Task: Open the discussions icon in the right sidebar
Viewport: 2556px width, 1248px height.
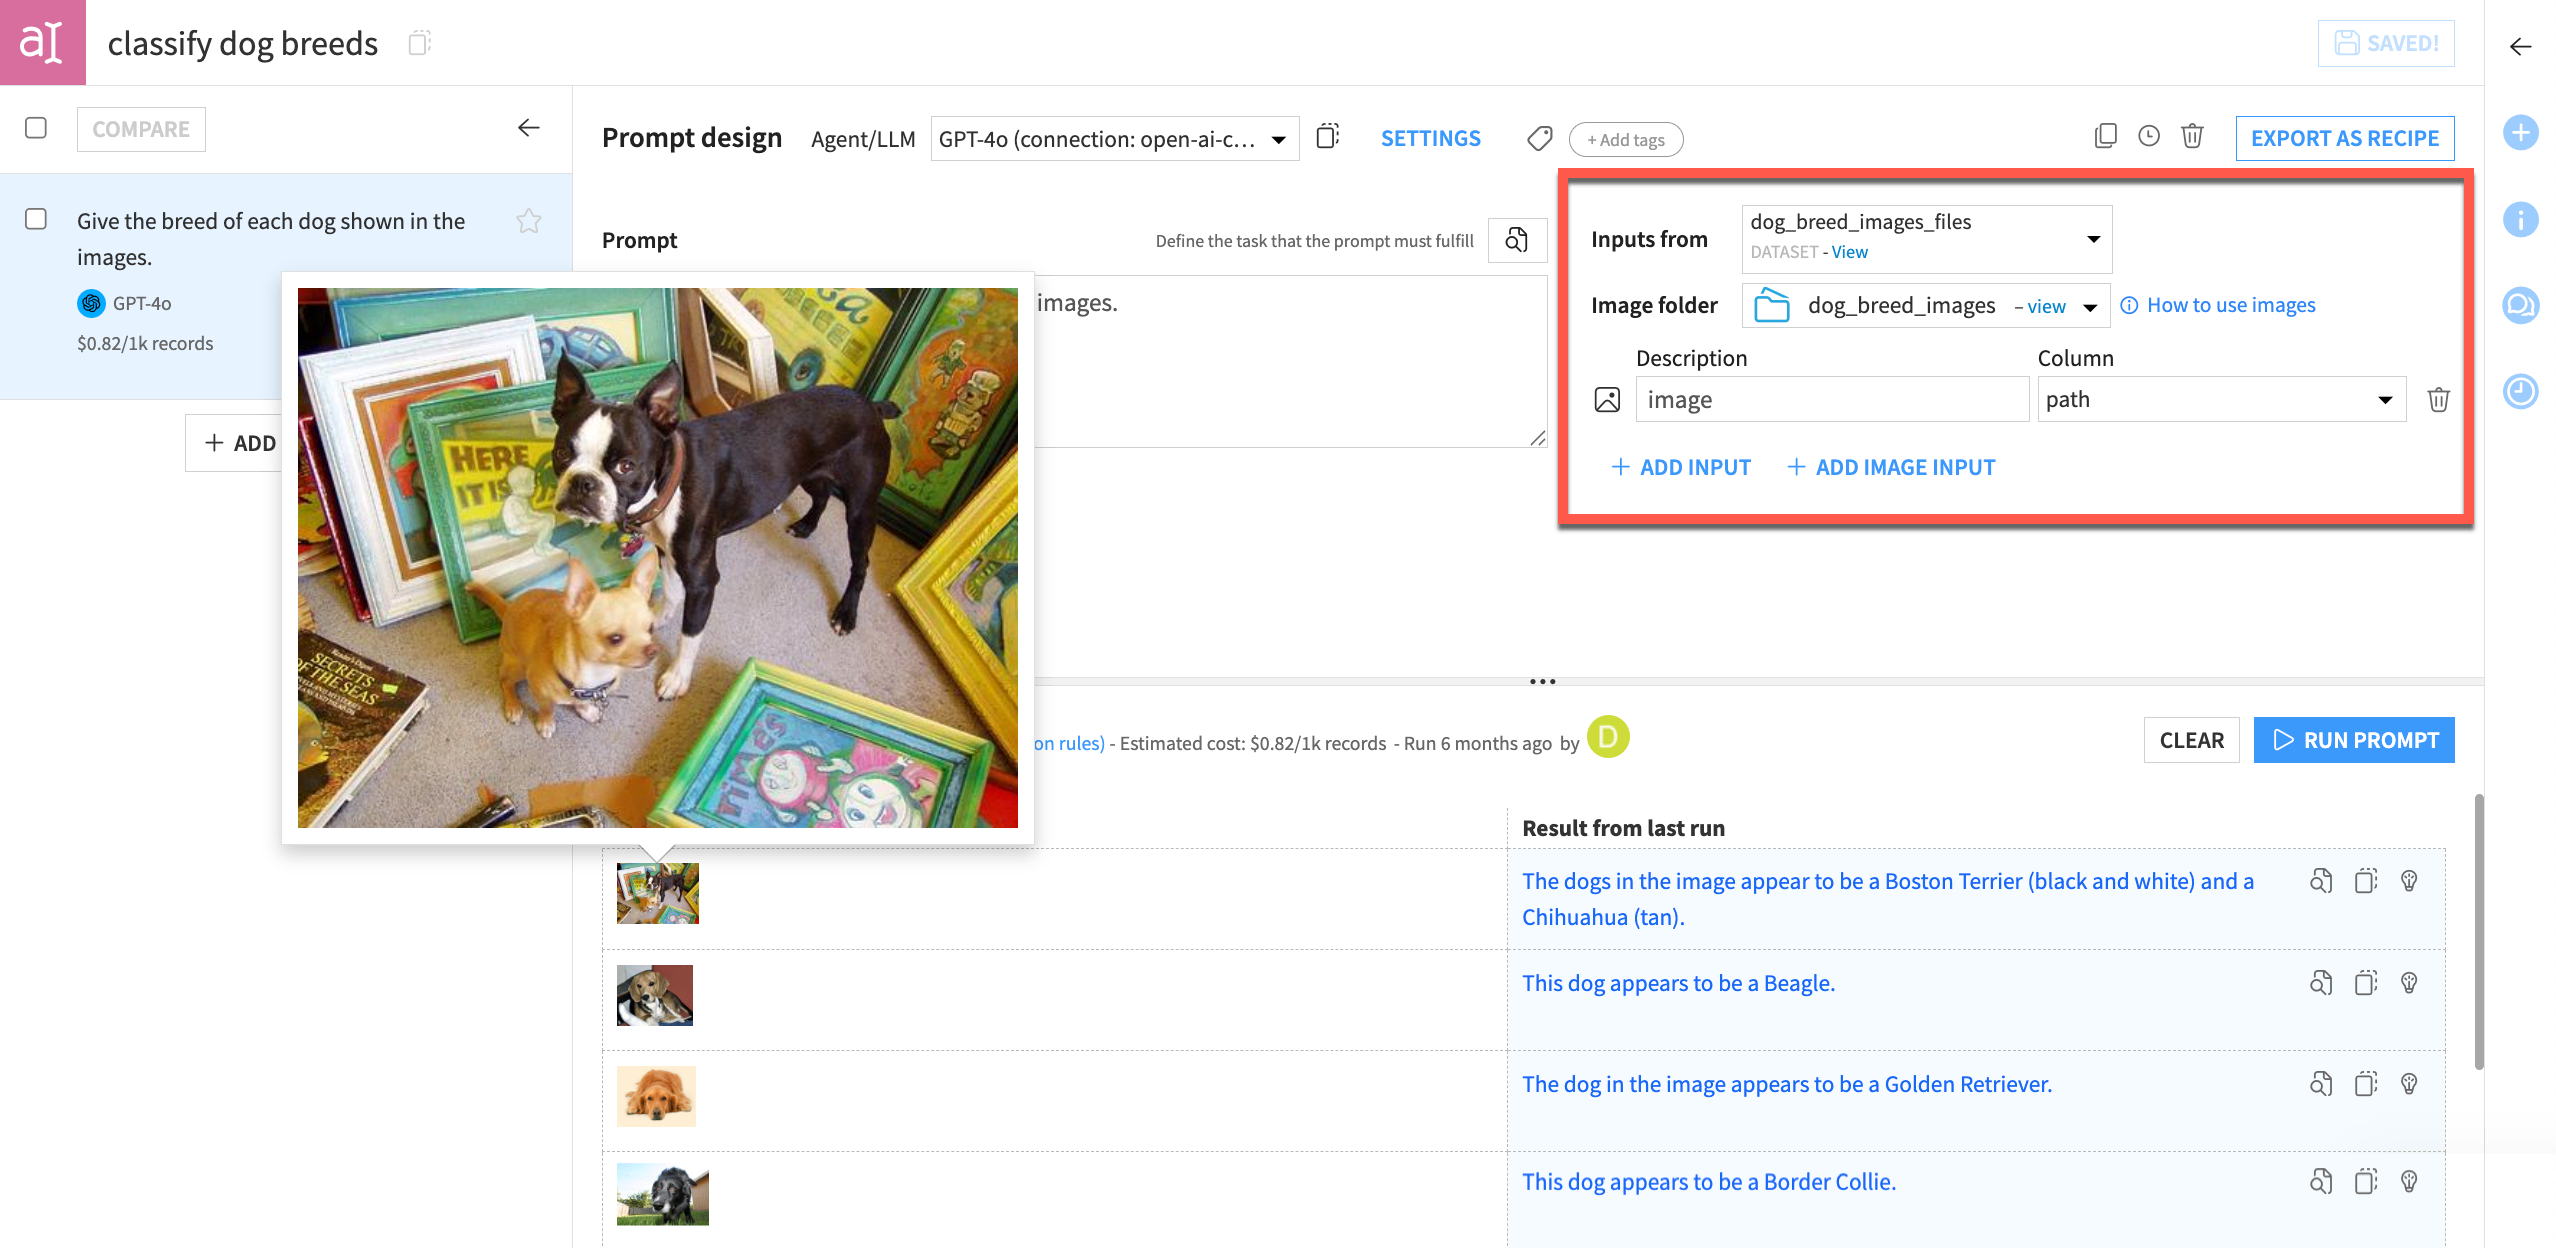Action: [2522, 306]
